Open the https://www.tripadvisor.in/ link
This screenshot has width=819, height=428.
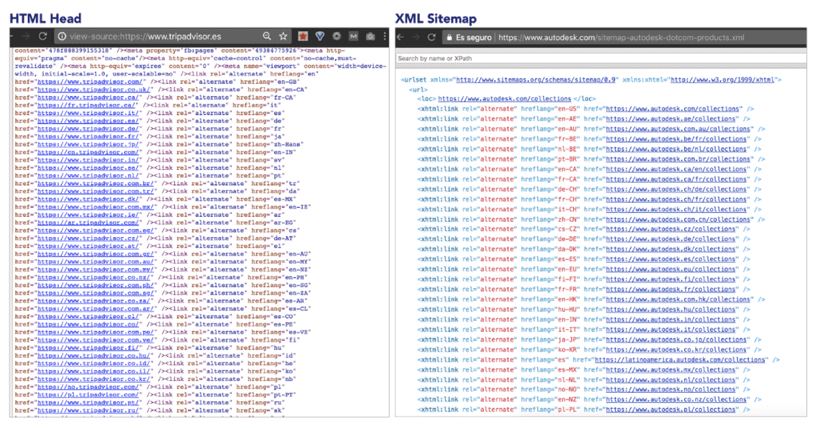[x=89, y=160]
